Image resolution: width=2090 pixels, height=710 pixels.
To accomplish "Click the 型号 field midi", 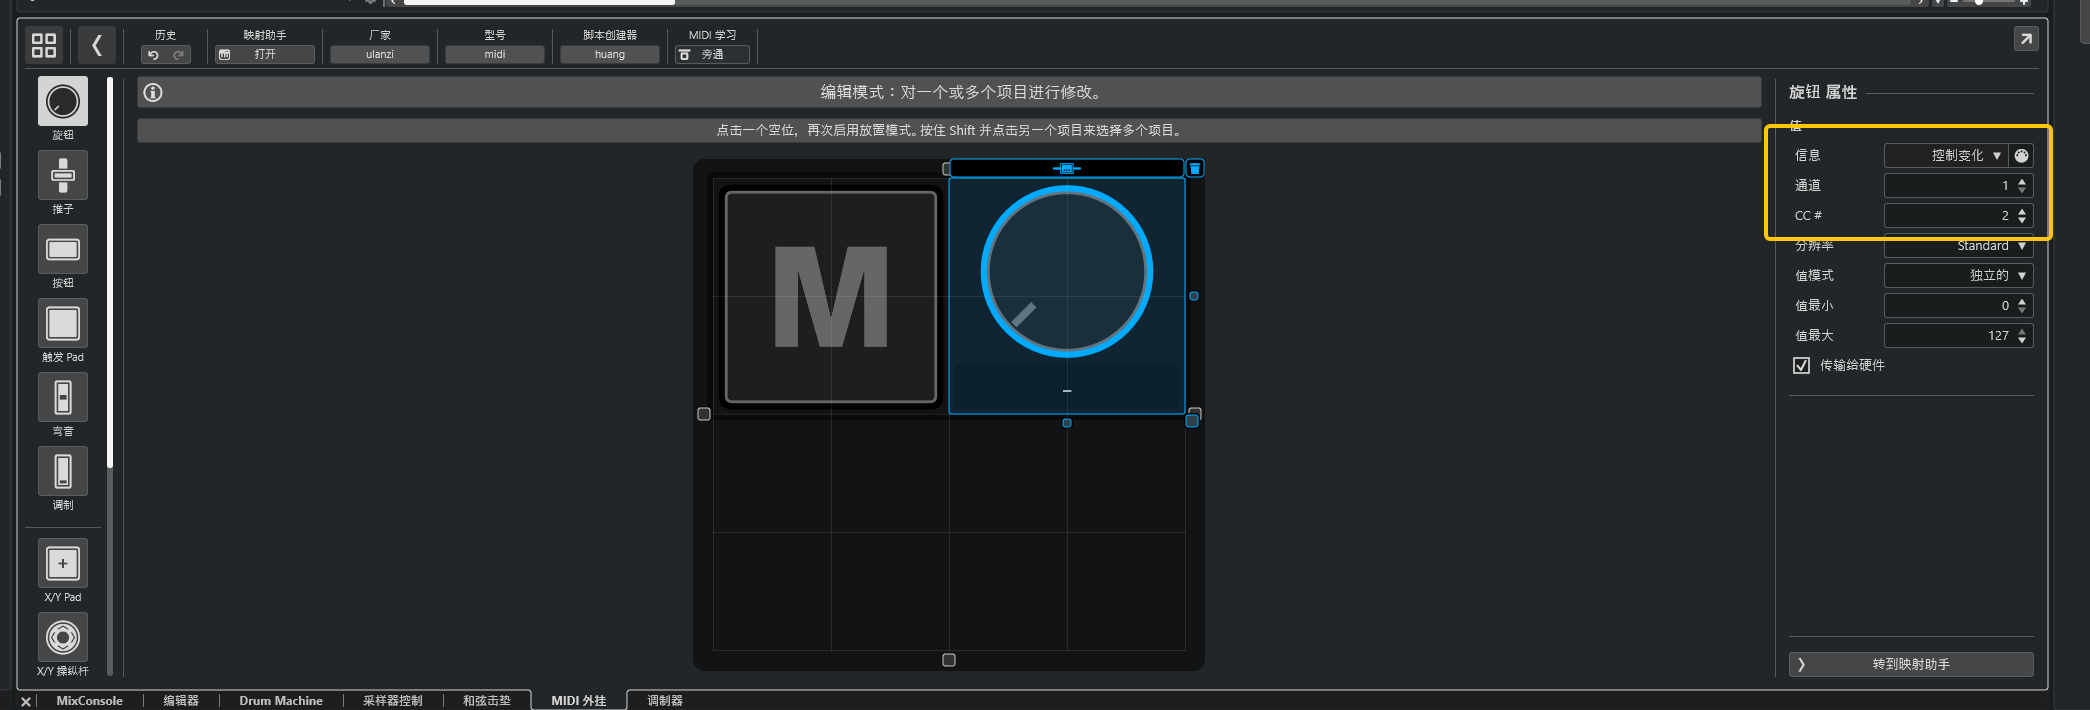I will click(x=495, y=55).
